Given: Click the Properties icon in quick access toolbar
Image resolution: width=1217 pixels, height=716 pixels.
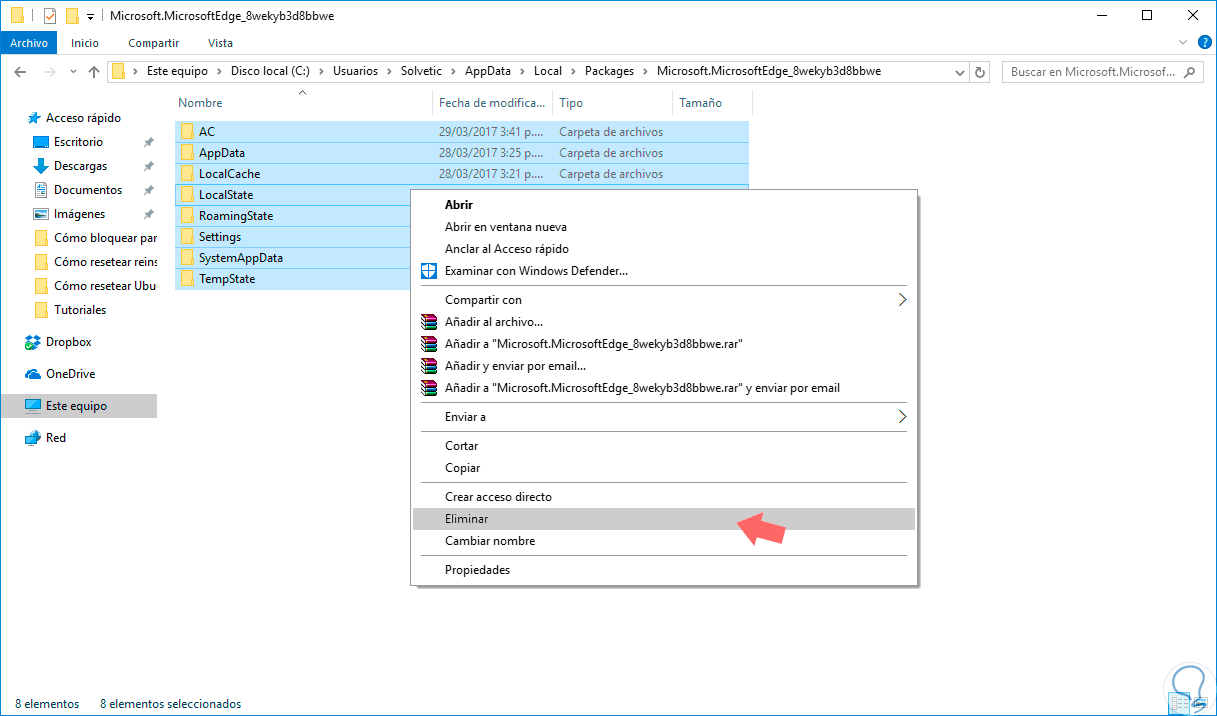Looking at the screenshot, I should (x=50, y=16).
